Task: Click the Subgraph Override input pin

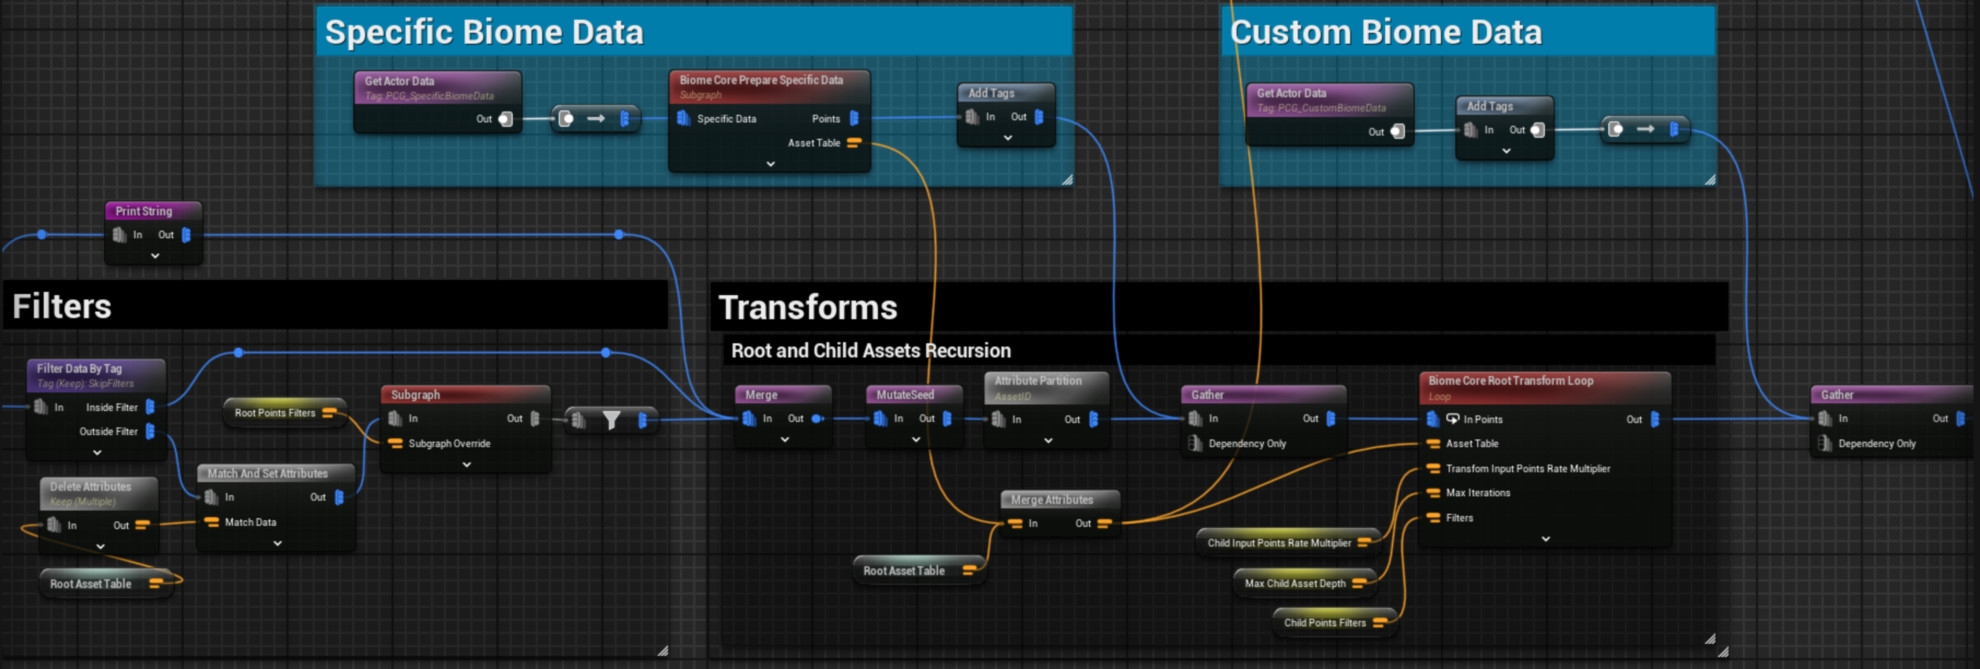Action: point(396,443)
